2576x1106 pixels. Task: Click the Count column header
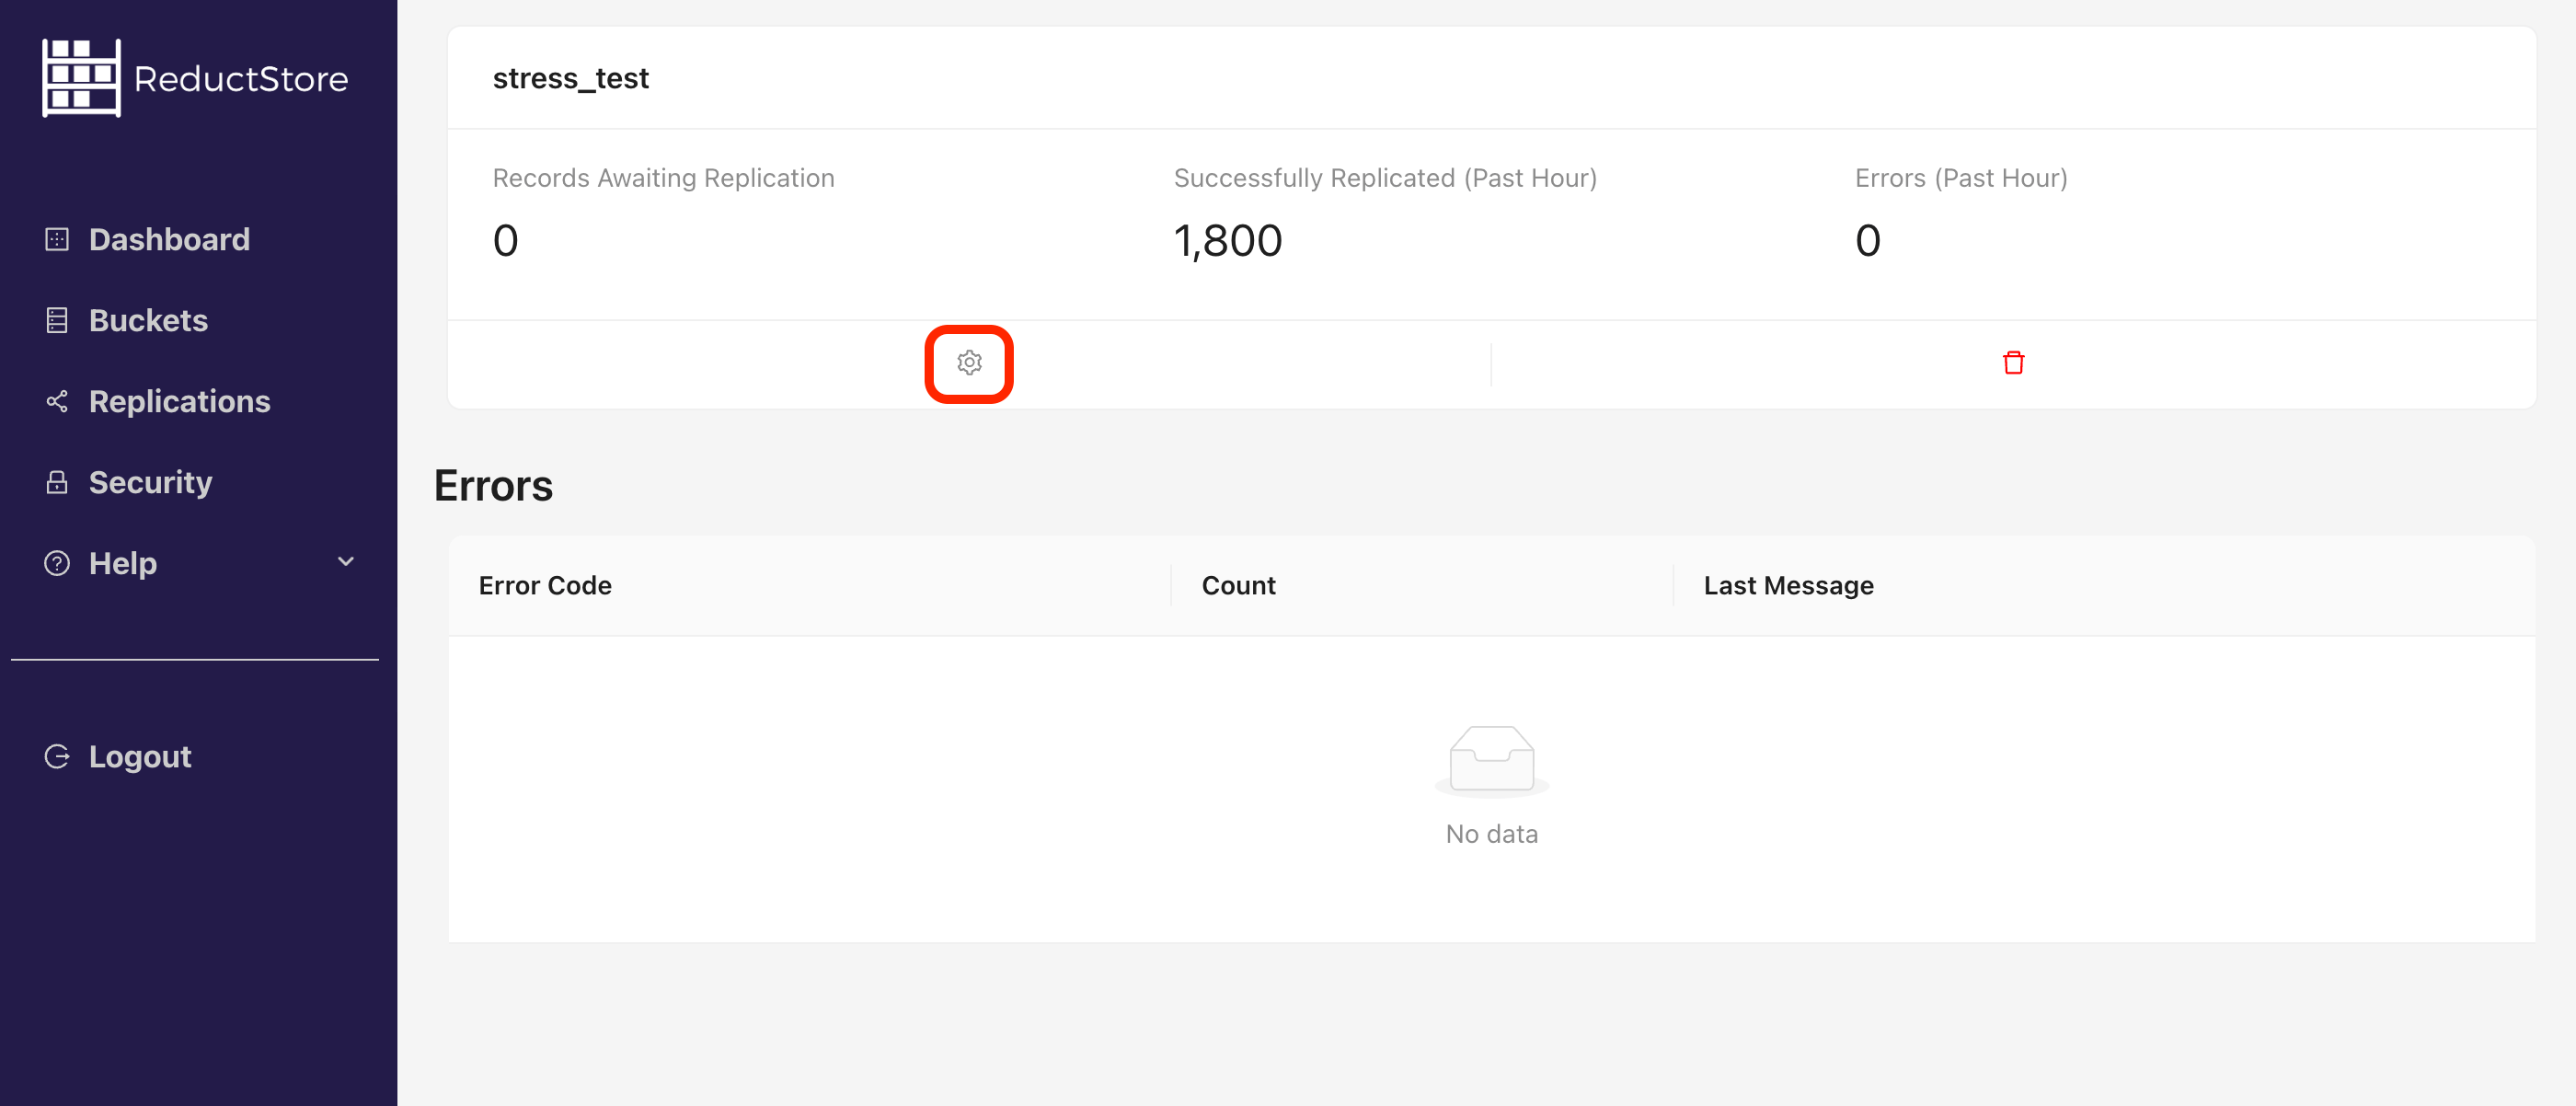[x=1238, y=585]
